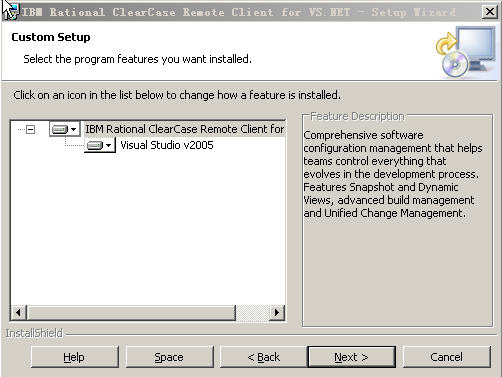Click the horizontal scrollbar thumb in the feature list
502x377 pixels.
[x=131, y=313]
